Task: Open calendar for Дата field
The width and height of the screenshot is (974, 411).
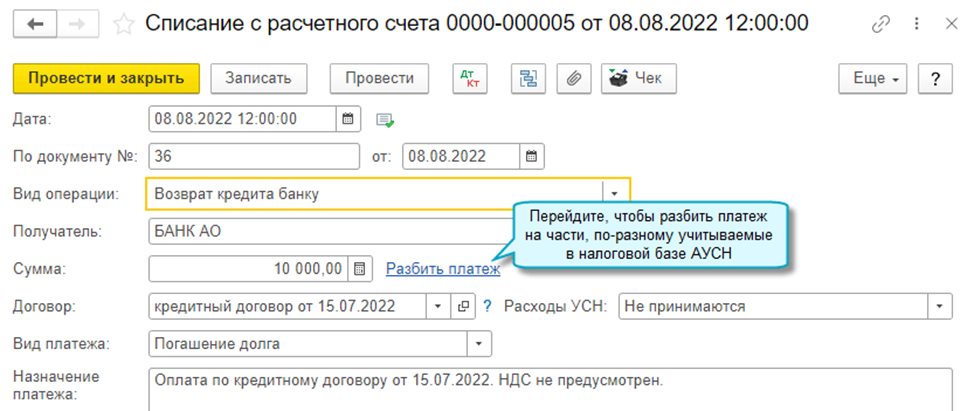Action: [x=348, y=118]
